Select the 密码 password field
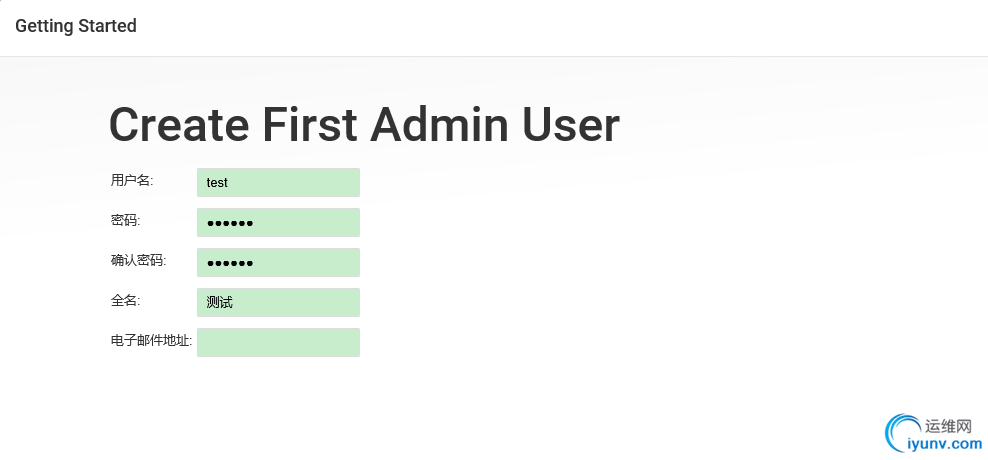 pyautogui.click(x=279, y=222)
